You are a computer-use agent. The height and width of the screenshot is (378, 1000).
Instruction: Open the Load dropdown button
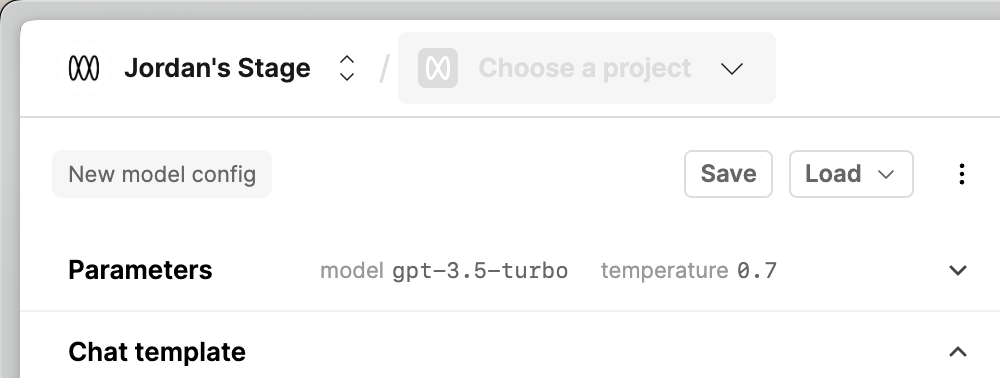[x=851, y=174]
